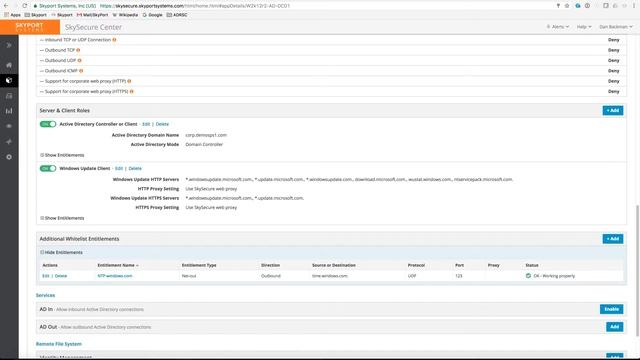640x360 pixels.
Task: Open the Apps bookmarks shortcut
Action: 12,15
